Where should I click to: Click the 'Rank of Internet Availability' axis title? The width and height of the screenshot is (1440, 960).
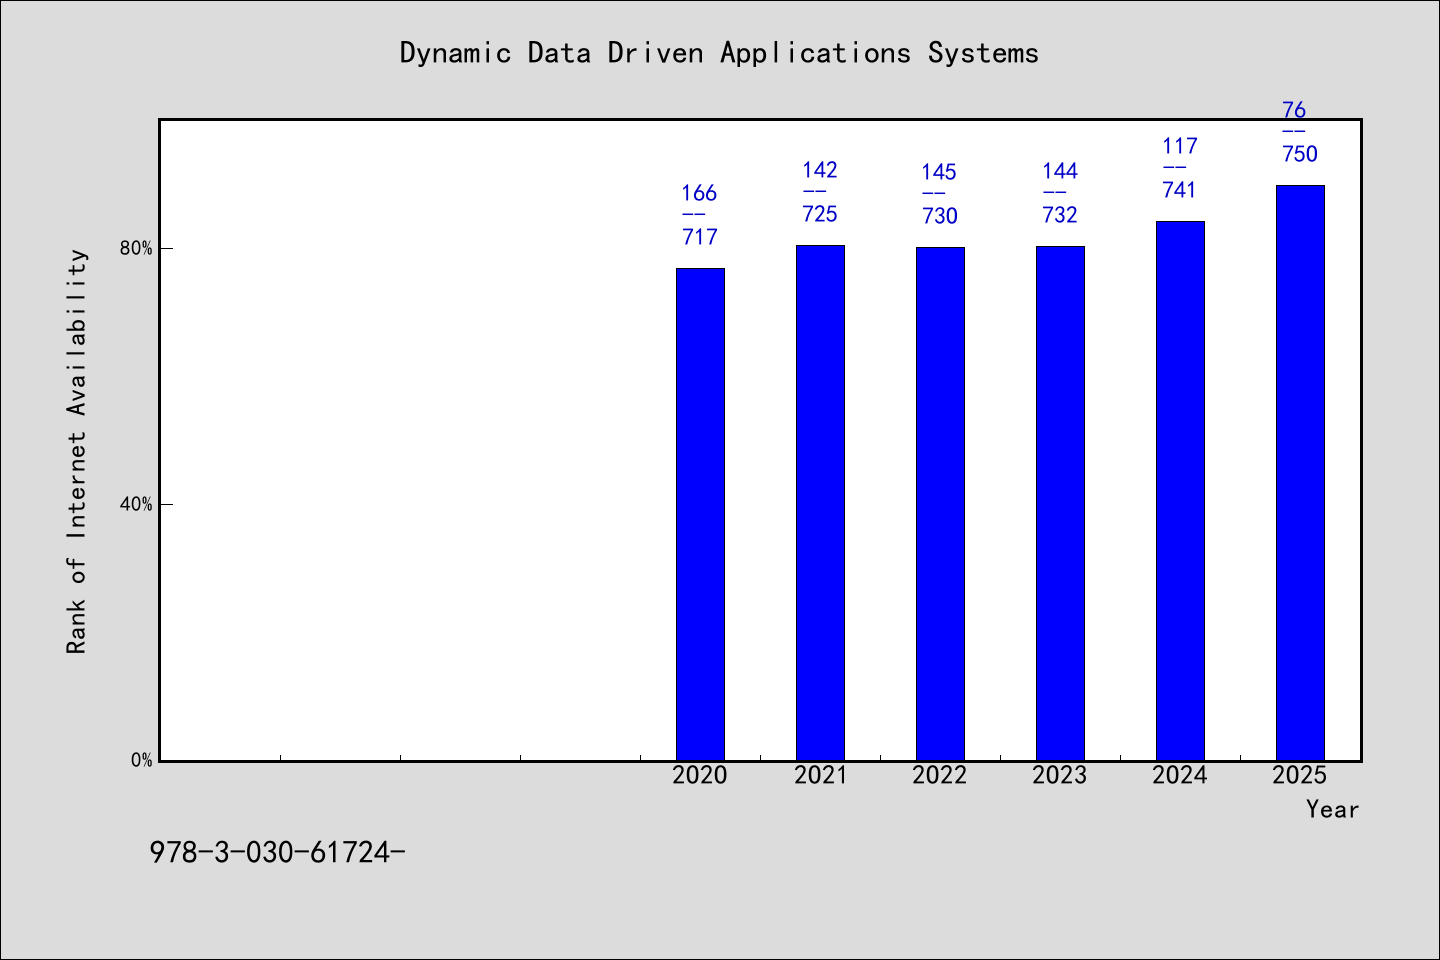pos(77,451)
